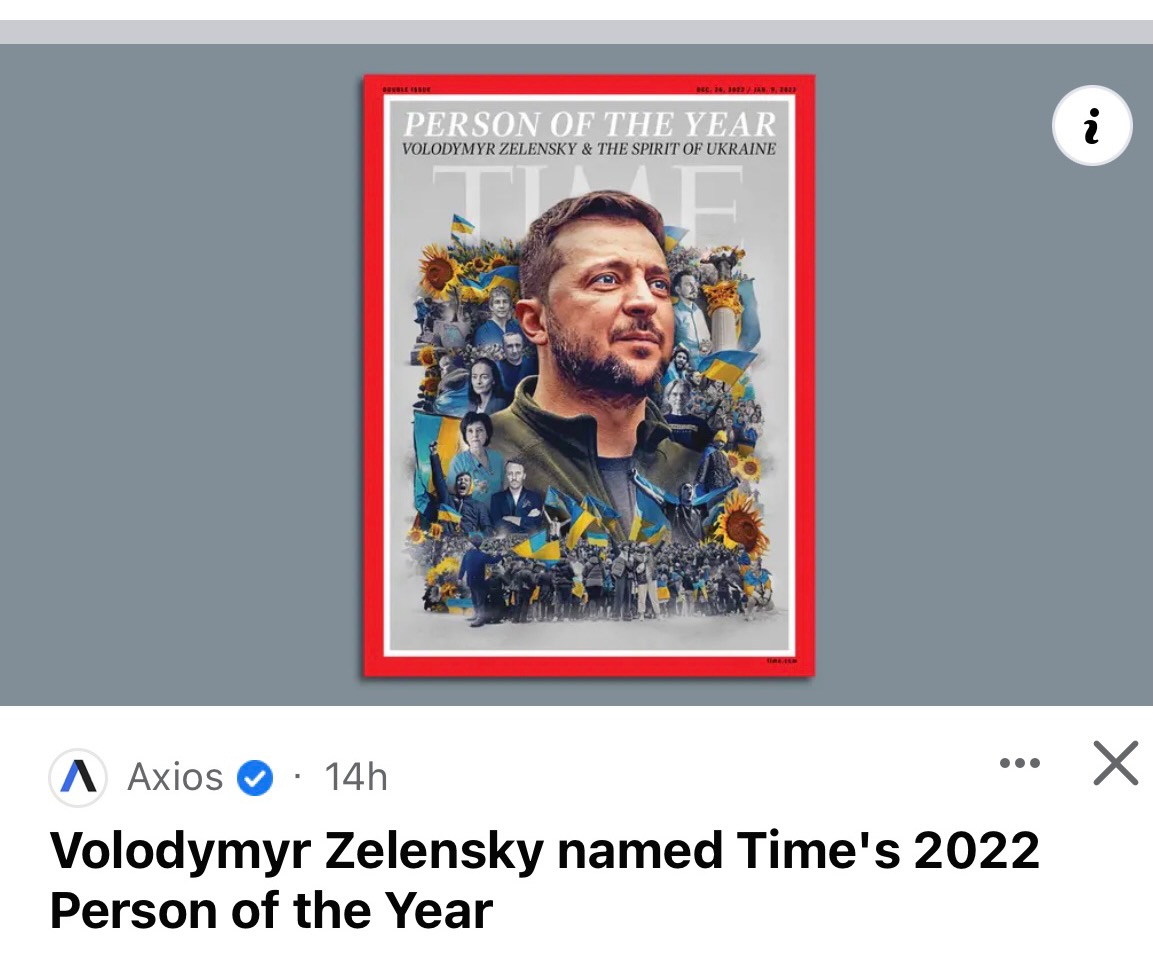Click the light gray bar above the image

(576, 31)
